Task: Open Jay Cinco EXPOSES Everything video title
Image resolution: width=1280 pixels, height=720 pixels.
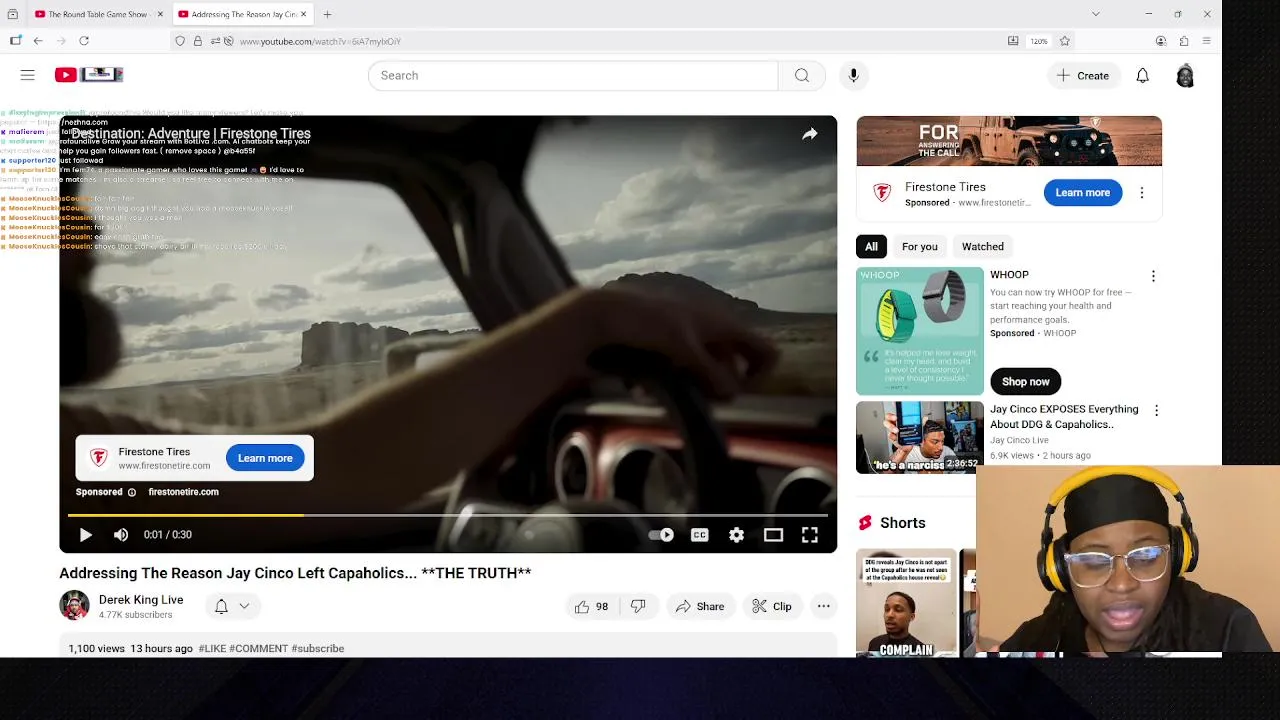Action: click(1064, 417)
